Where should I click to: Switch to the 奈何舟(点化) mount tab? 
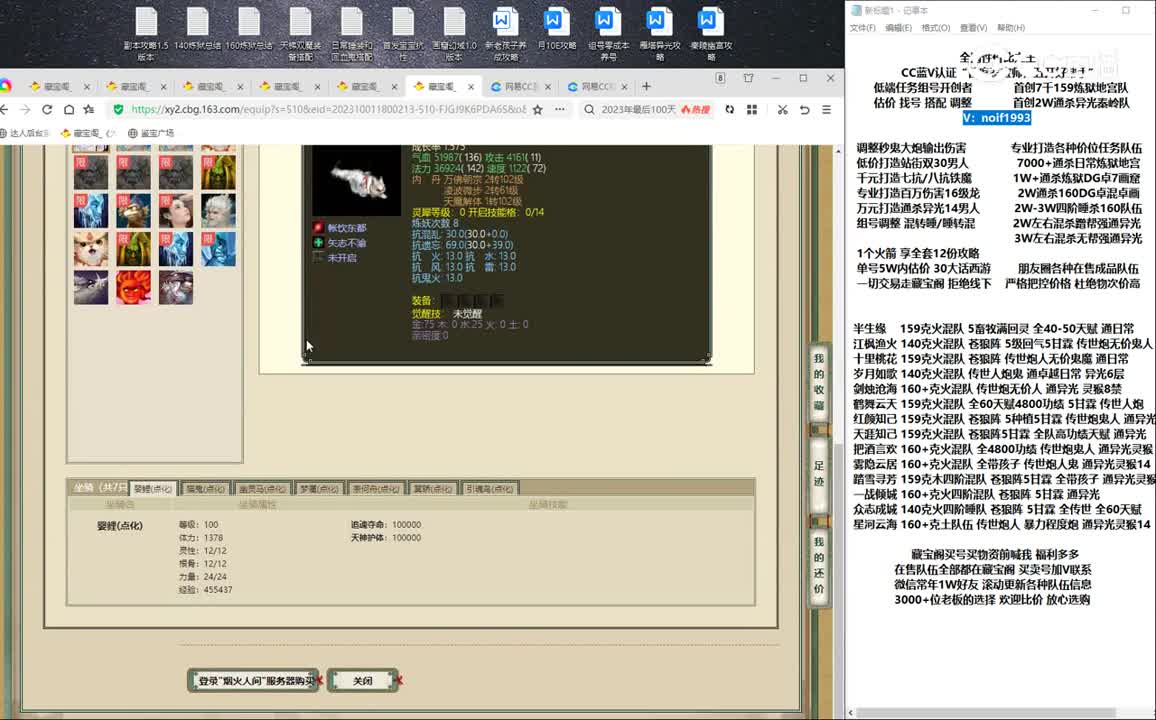[376, 489]
